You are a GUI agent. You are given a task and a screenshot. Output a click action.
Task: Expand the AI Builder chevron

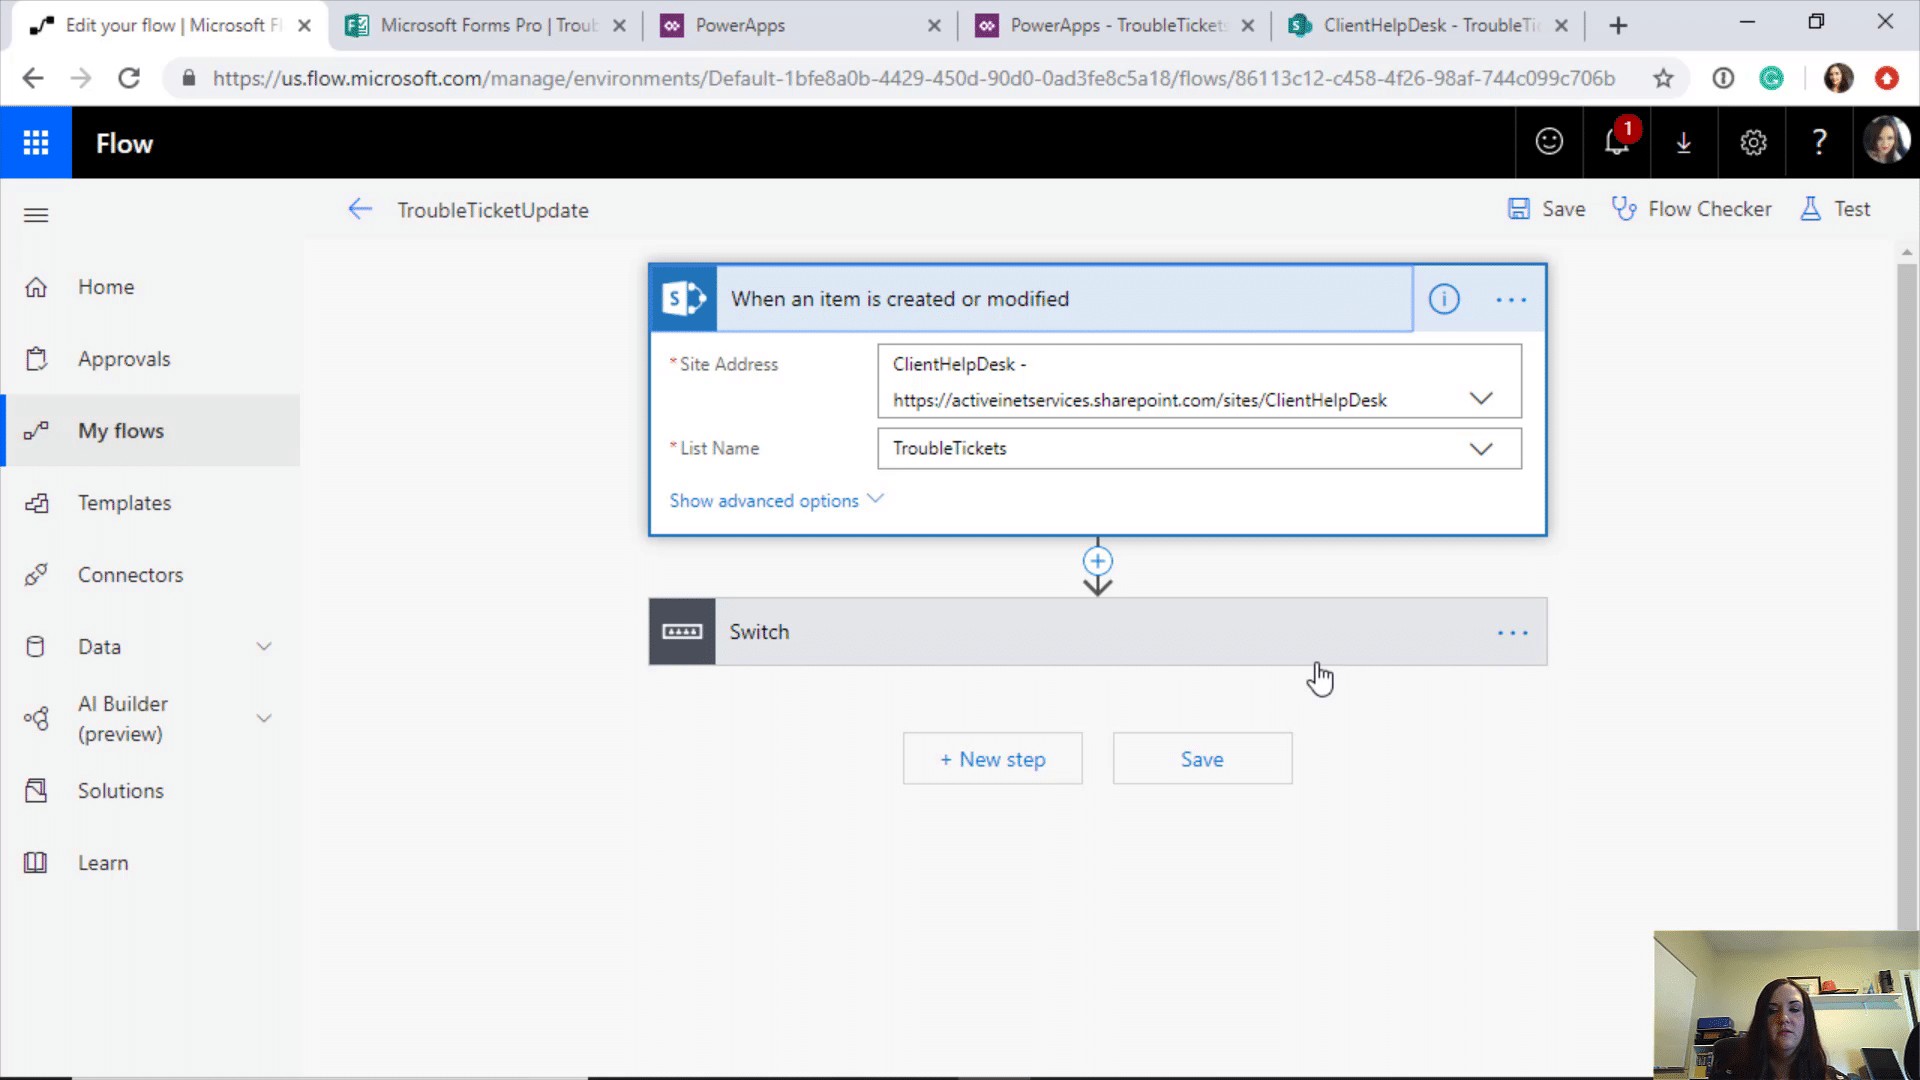pos(264,718)
